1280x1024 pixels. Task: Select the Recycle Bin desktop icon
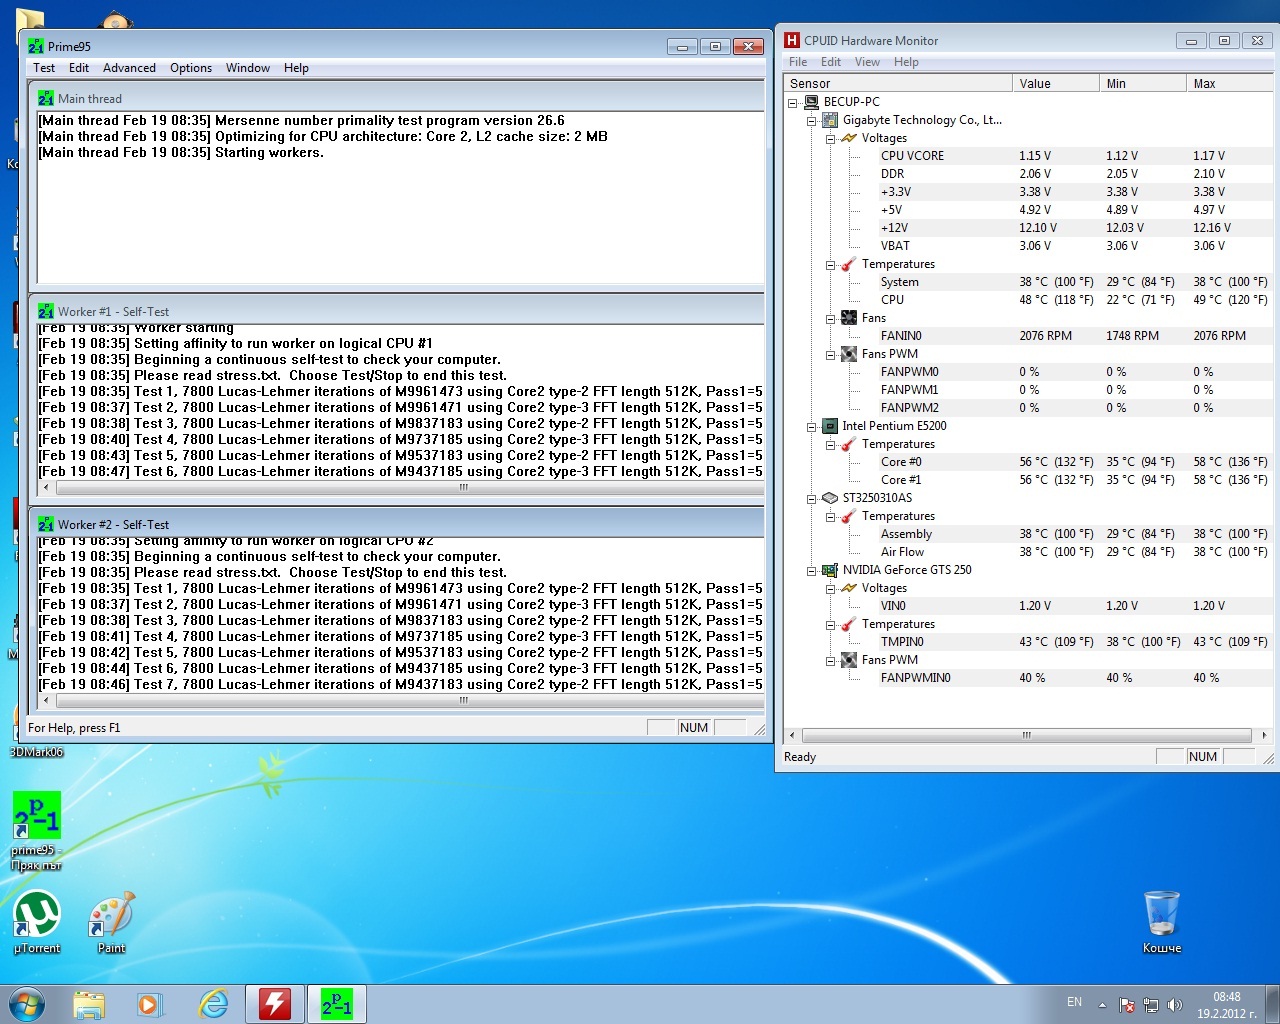1162,921
